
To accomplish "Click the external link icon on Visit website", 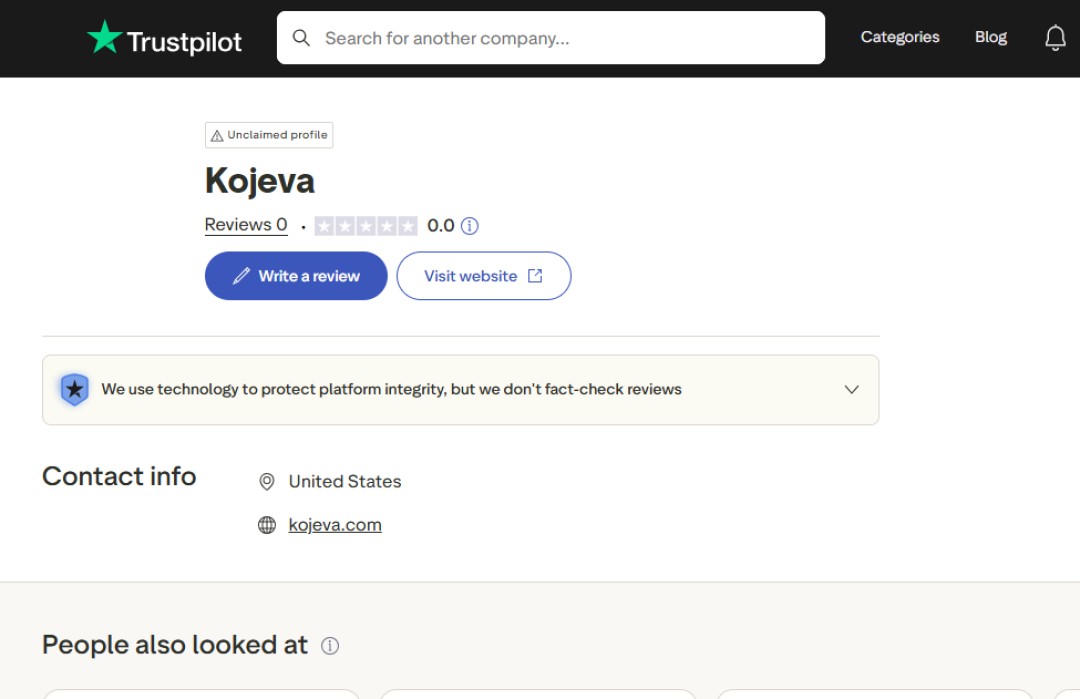I will 535,276.
